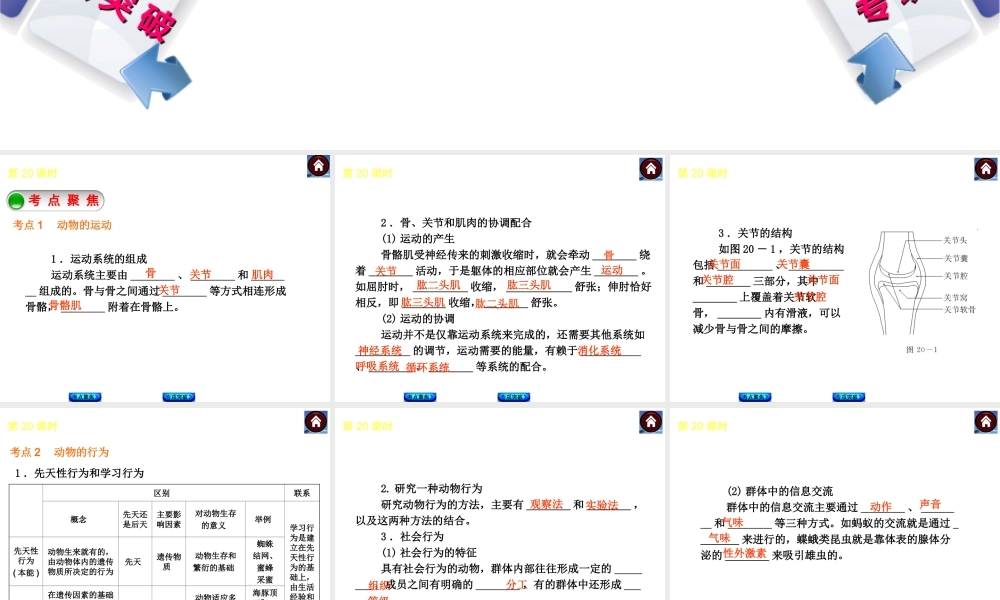Viewport: 1000px width, 600px height.
Task: Click the red answer 动作
Action: click(x=881, y=507)
